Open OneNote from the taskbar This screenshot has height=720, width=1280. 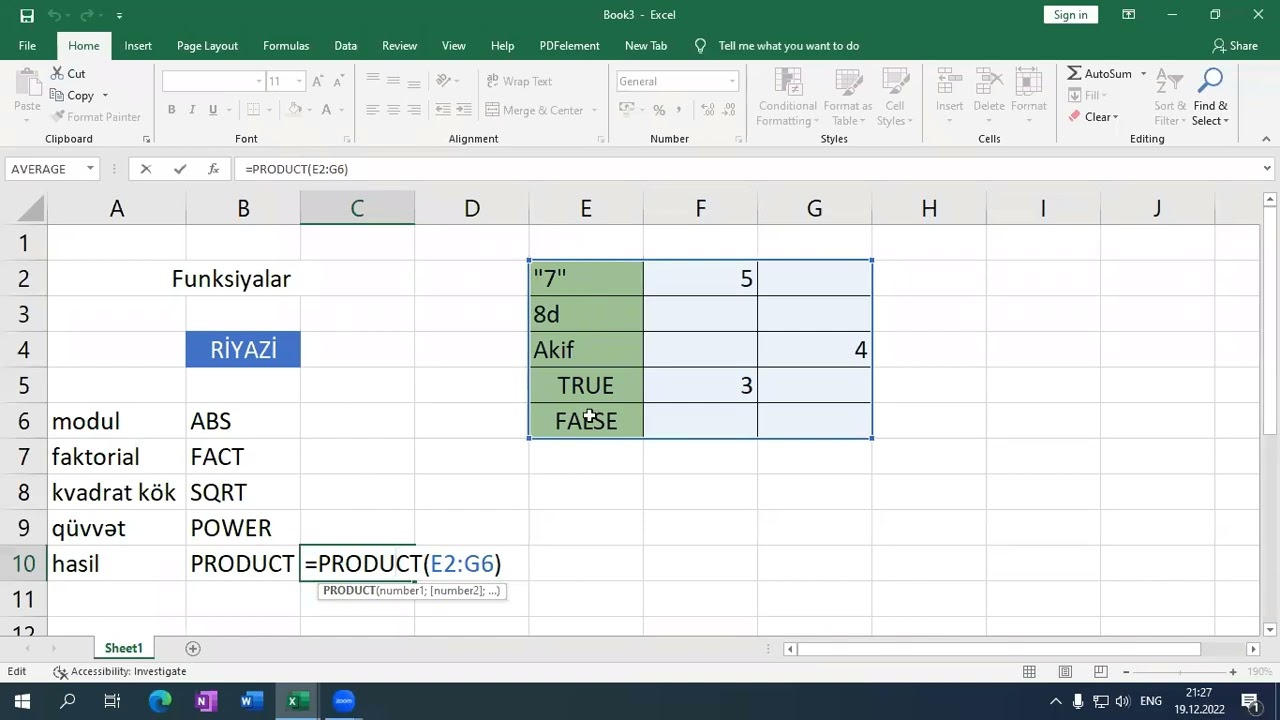pos(206,701)
